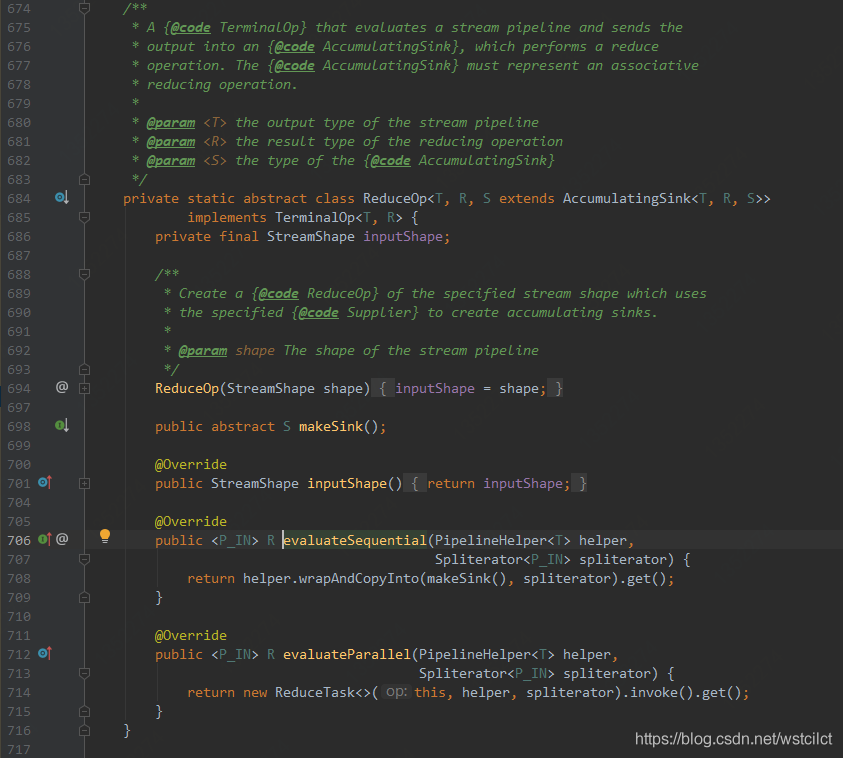The width and height of the screenshot is (843, 758).
Task: Click the subclasses gutter icon on line 684
Action: coord(61,198)
